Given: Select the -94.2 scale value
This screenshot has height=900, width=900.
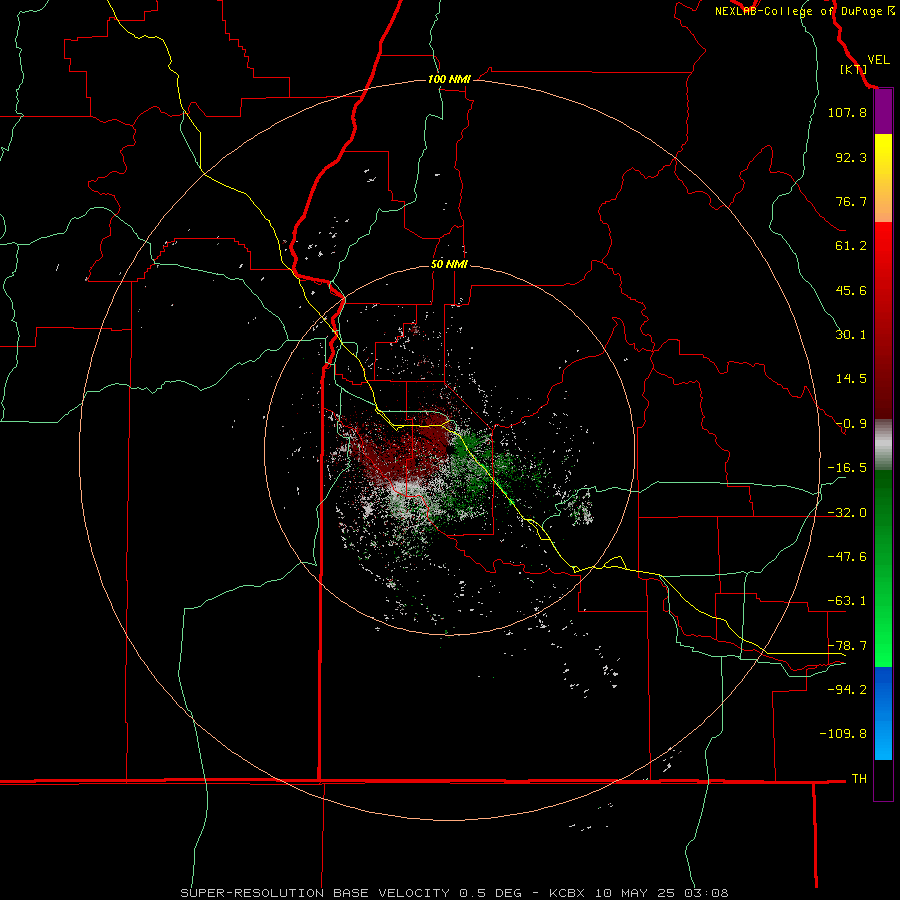Looking at the screenshot, I should click(x=847, y=689).
